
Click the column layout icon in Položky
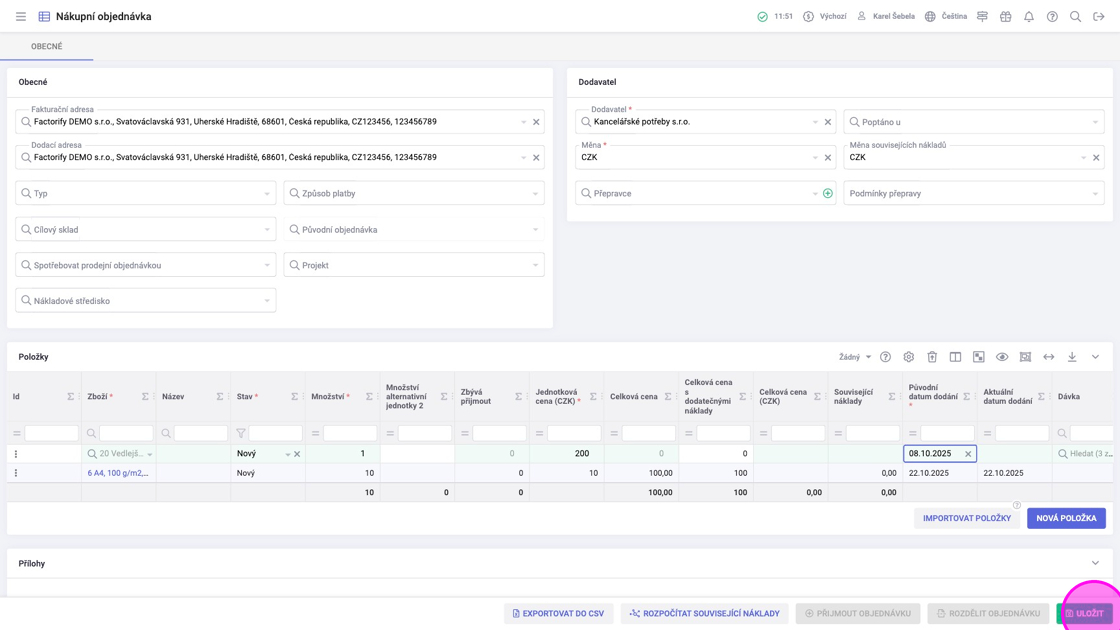point(955,357)
